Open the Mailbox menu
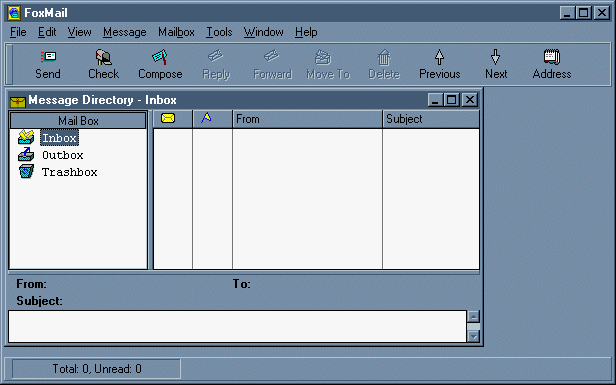Viewport: 616px width, 385px height. tap(176, 32)
